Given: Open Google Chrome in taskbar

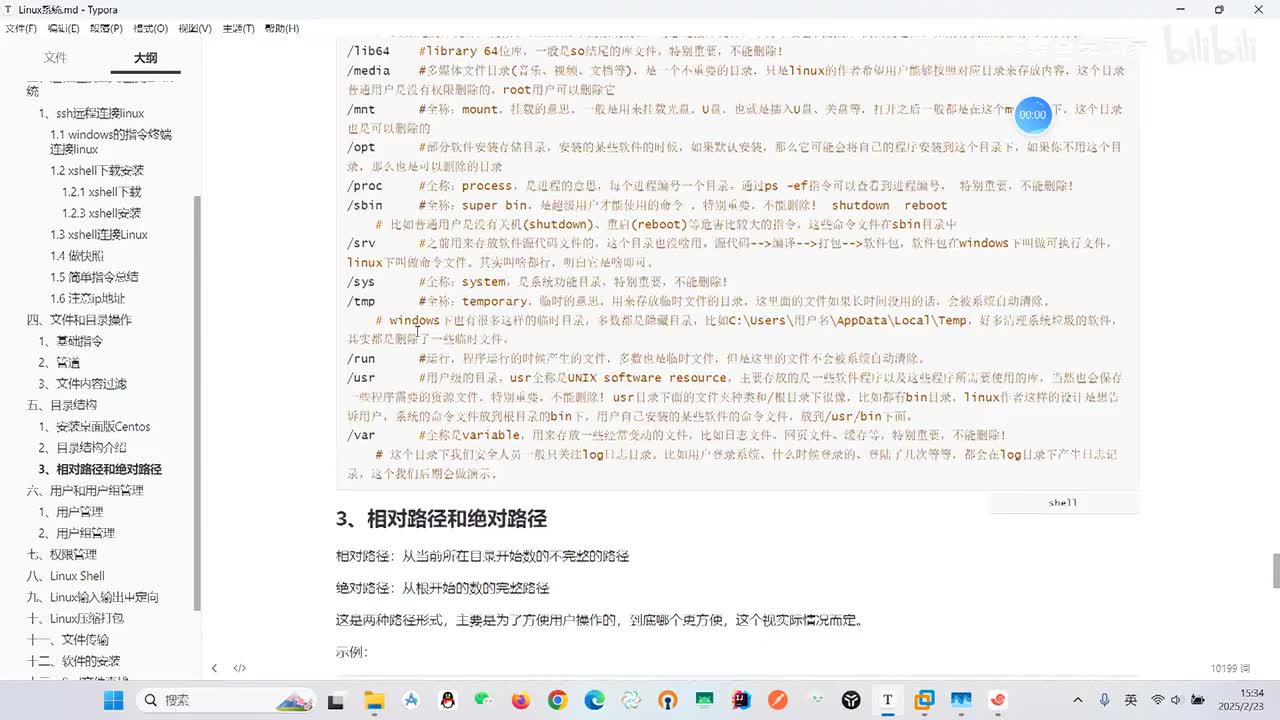Looking at the screenshot, I should 558,700.
